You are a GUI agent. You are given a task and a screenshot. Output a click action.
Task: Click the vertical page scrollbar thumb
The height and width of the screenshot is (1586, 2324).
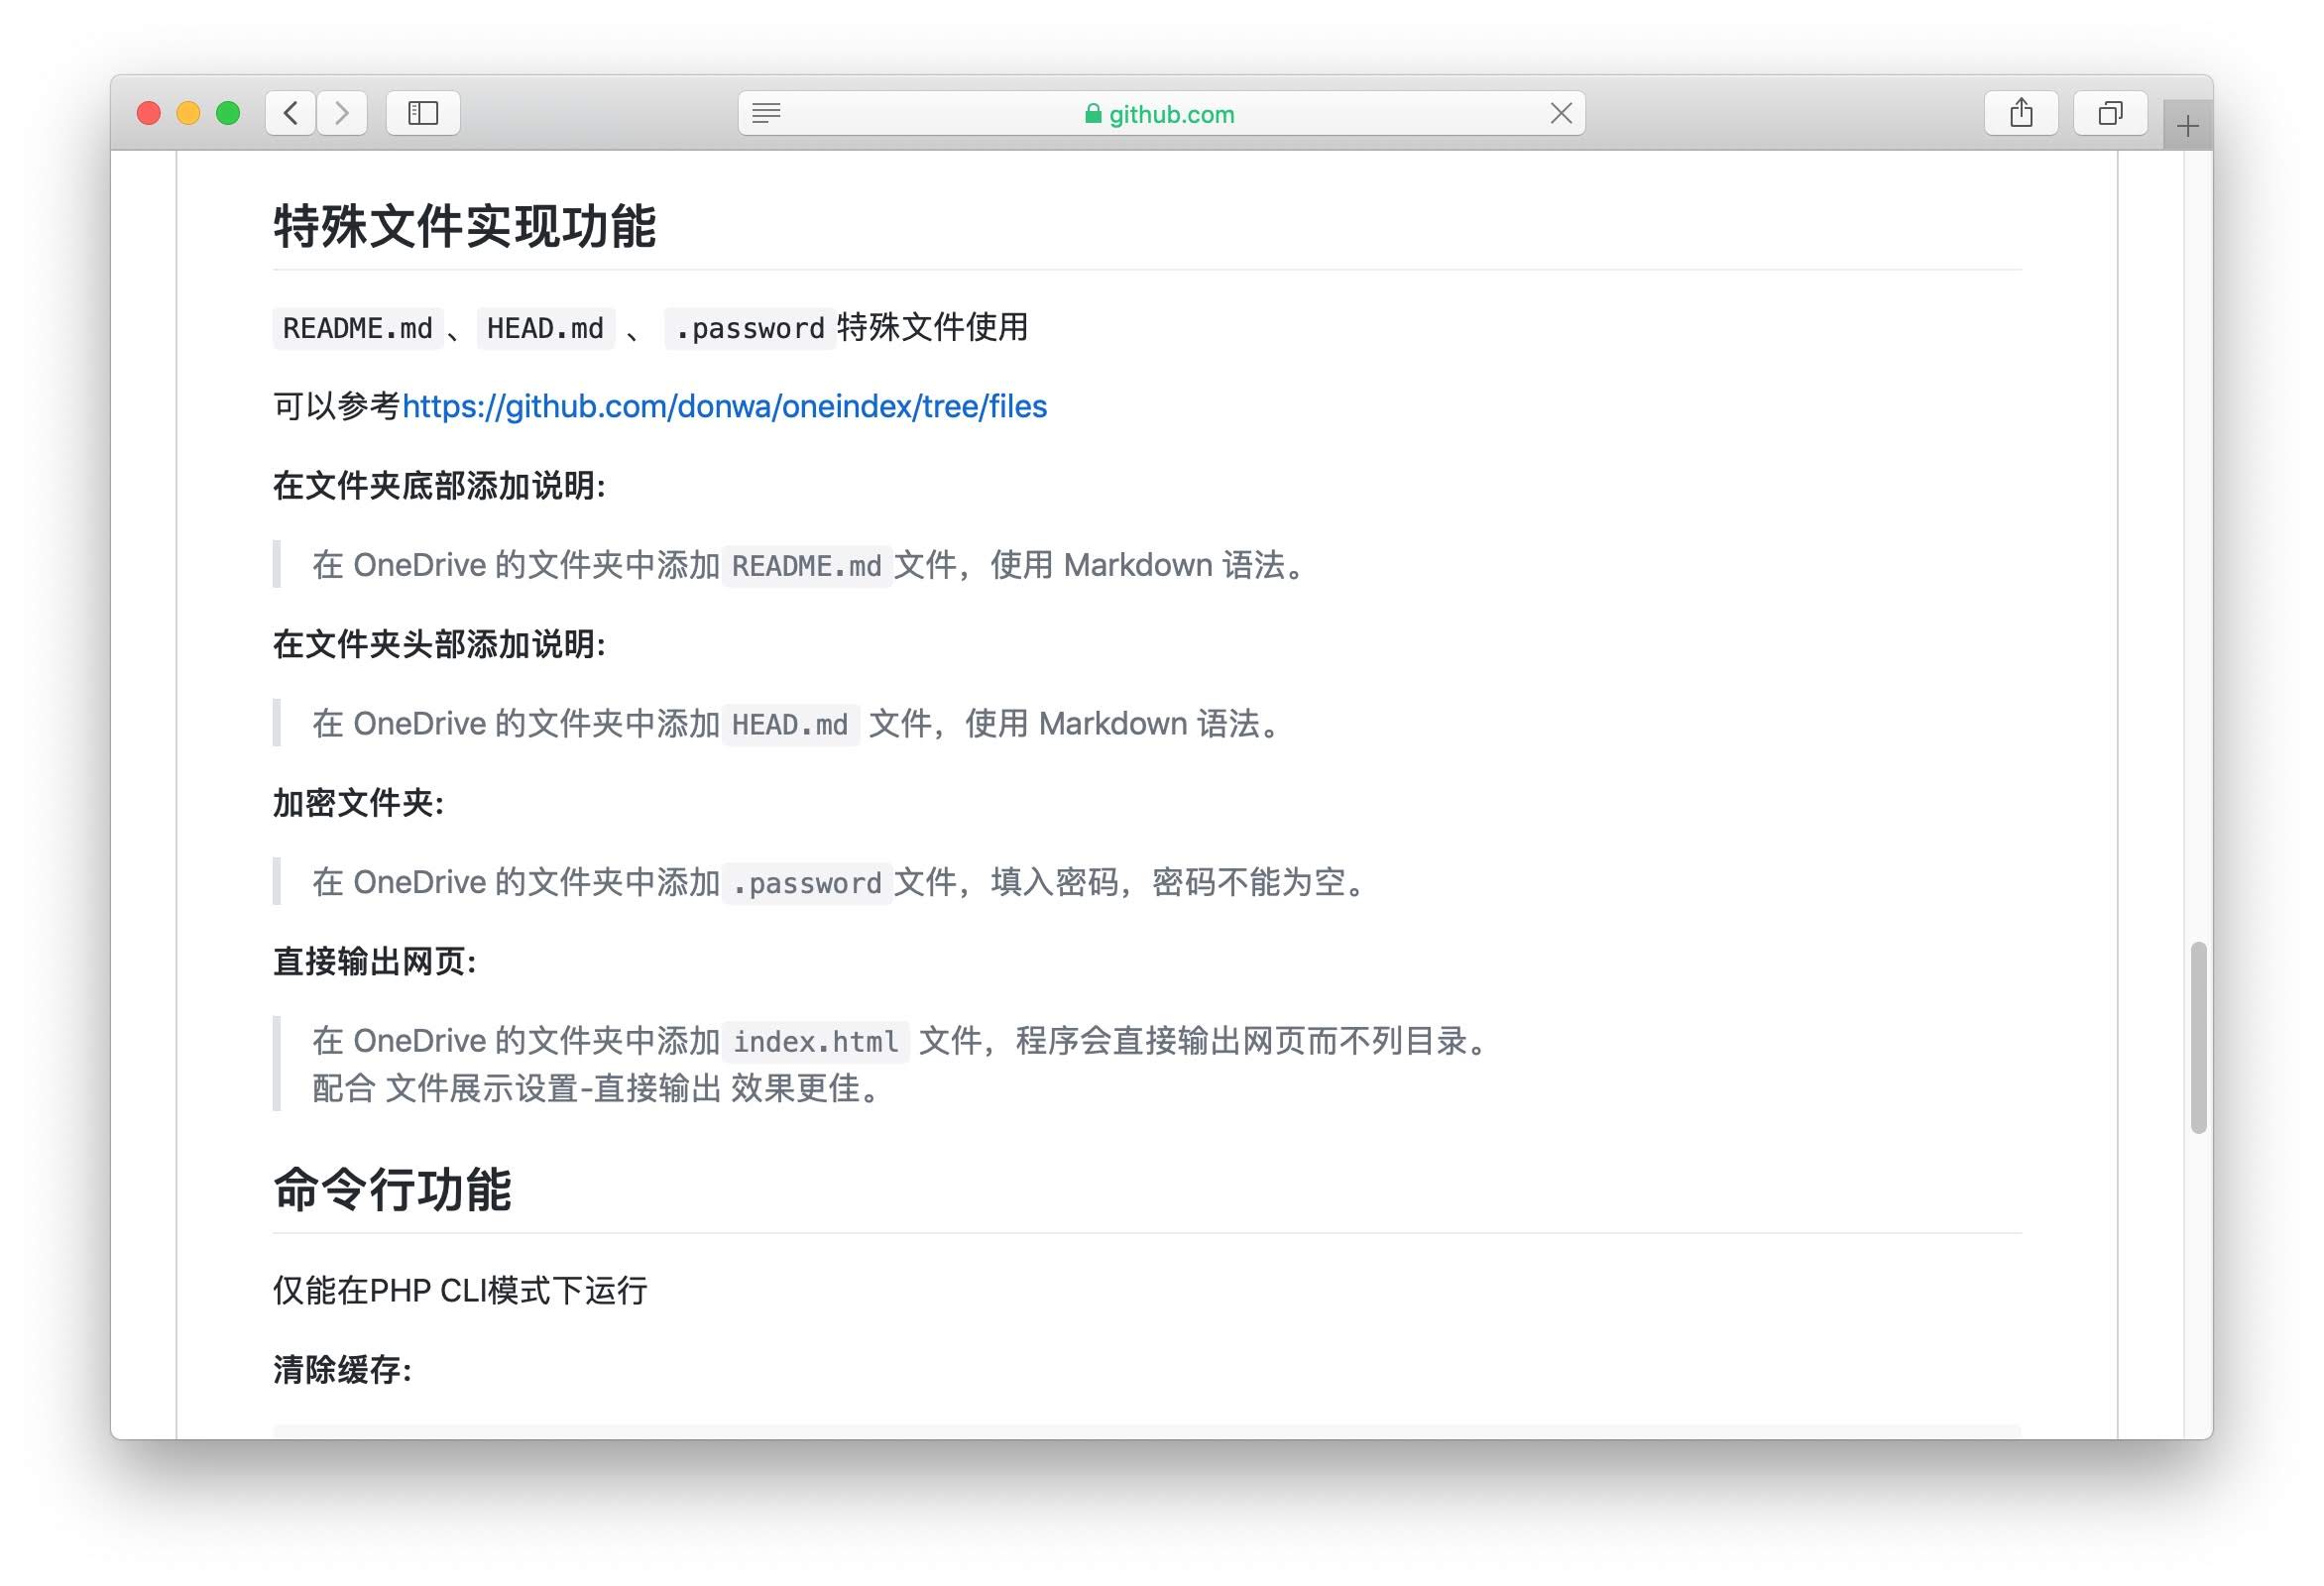coord(2198,1036)
